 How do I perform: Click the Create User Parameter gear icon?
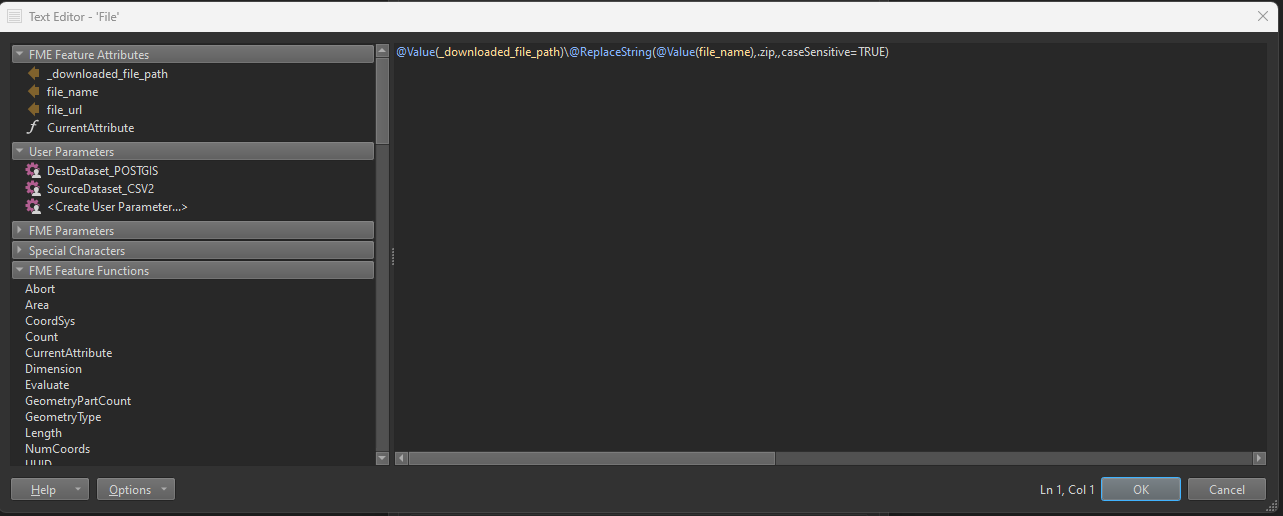33,207
